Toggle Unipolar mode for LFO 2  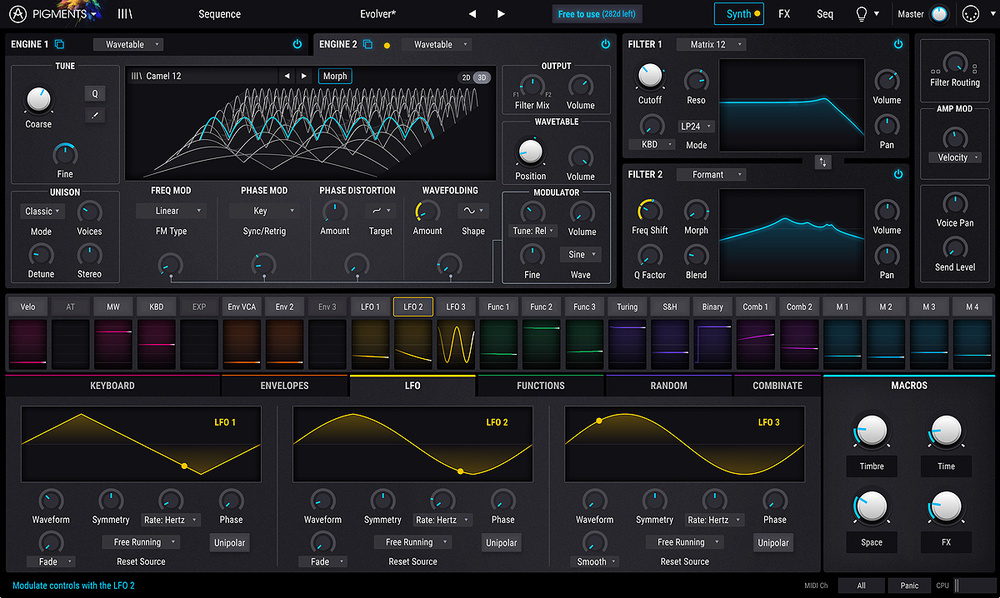coord(501,542)
